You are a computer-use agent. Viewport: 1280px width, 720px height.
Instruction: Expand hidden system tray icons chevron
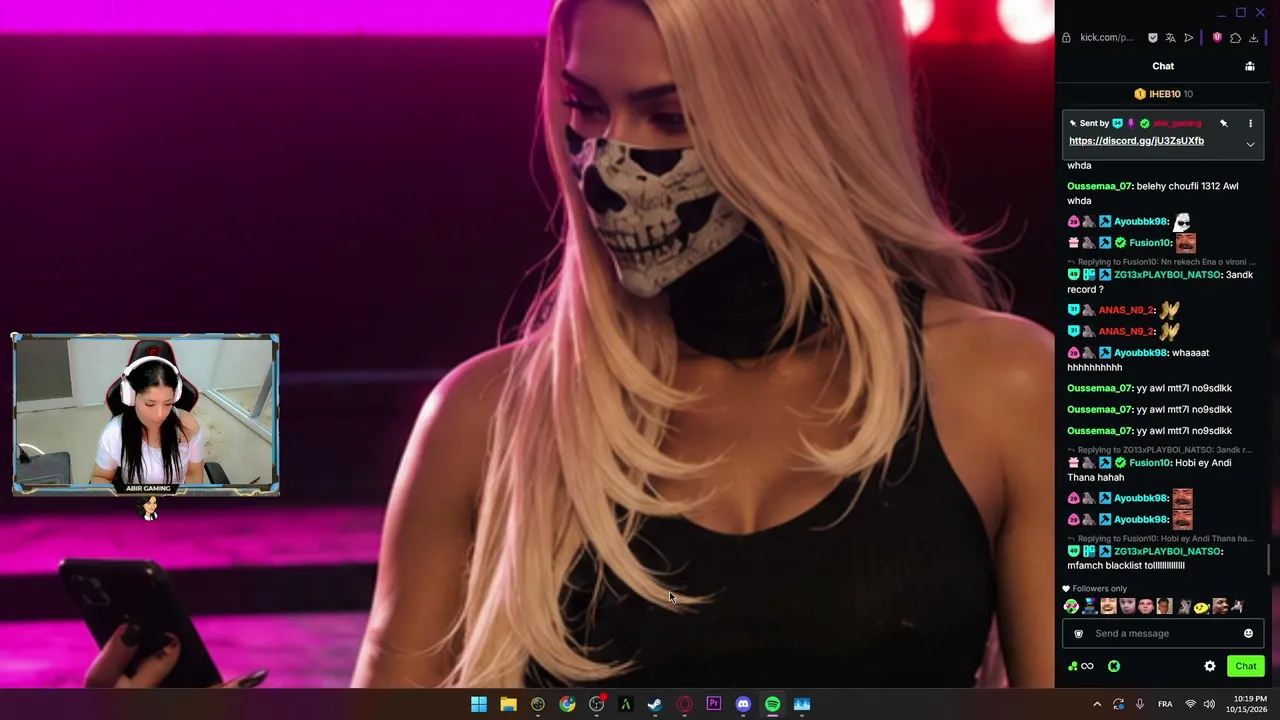pos(1097,704)
